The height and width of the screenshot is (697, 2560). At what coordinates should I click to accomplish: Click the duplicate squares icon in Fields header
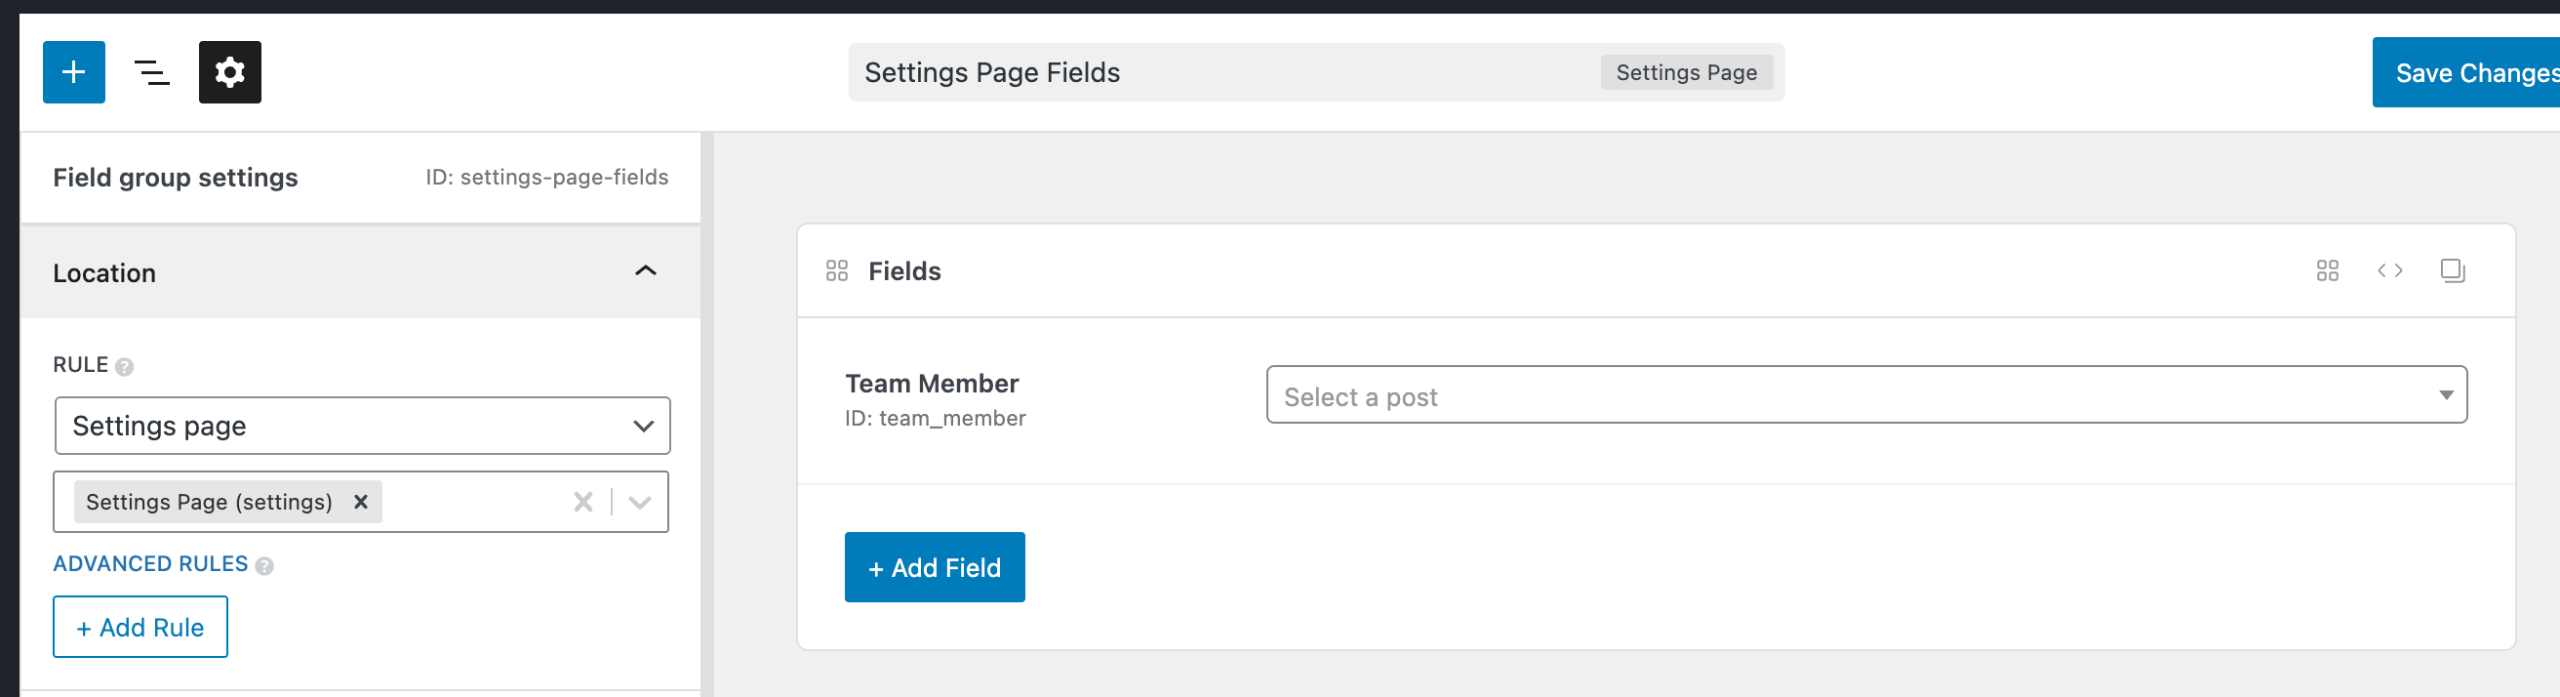click(2452, 271)
